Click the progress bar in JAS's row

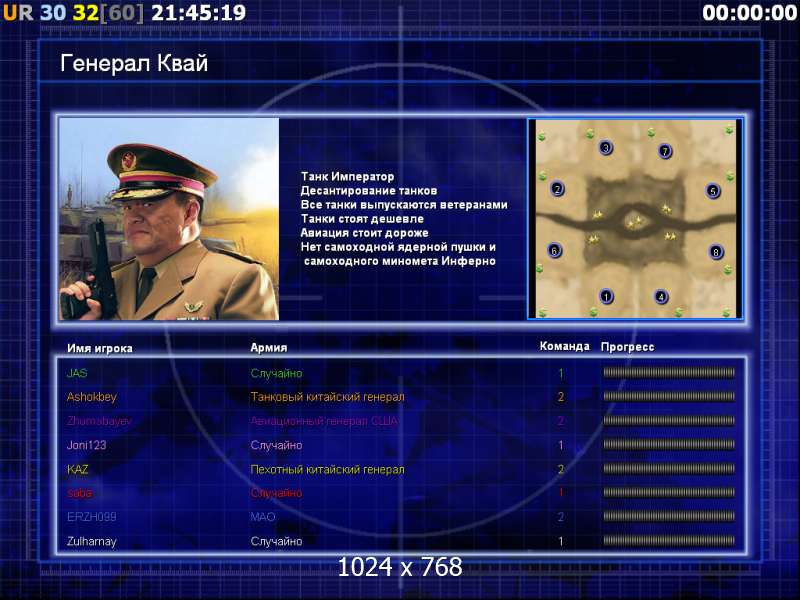(x=669, y=372)
